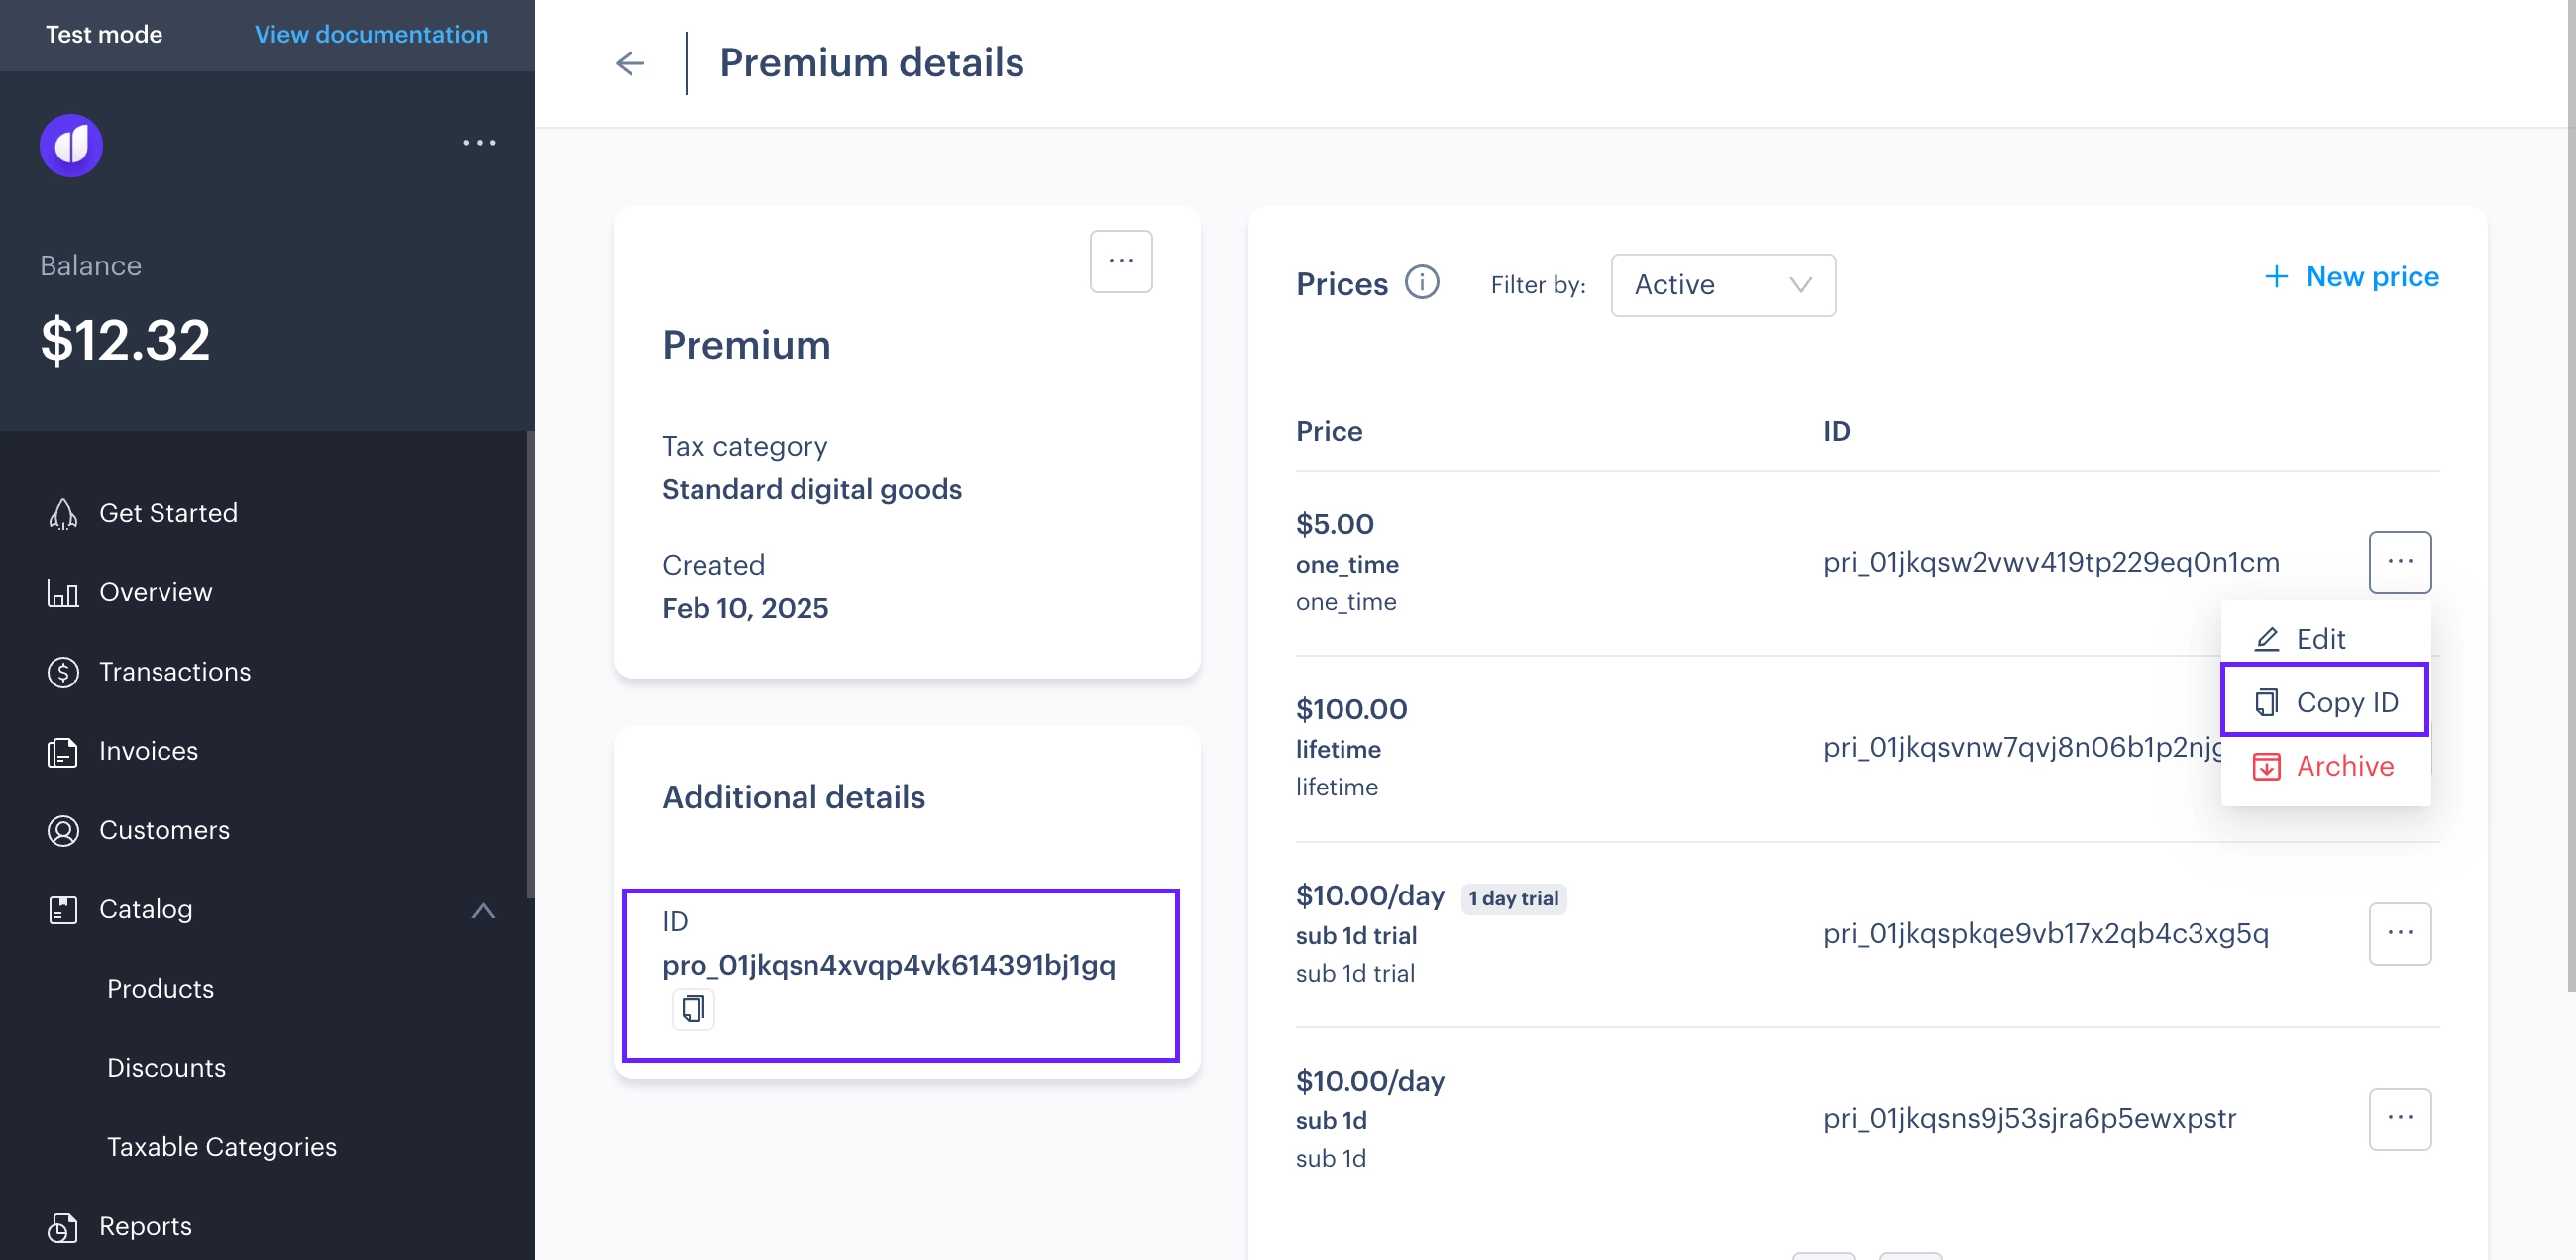Viewport: 2576px width, 1260px height.
Task: Select Taxable Categories in the sidebar
Action: coord(222,1146)
